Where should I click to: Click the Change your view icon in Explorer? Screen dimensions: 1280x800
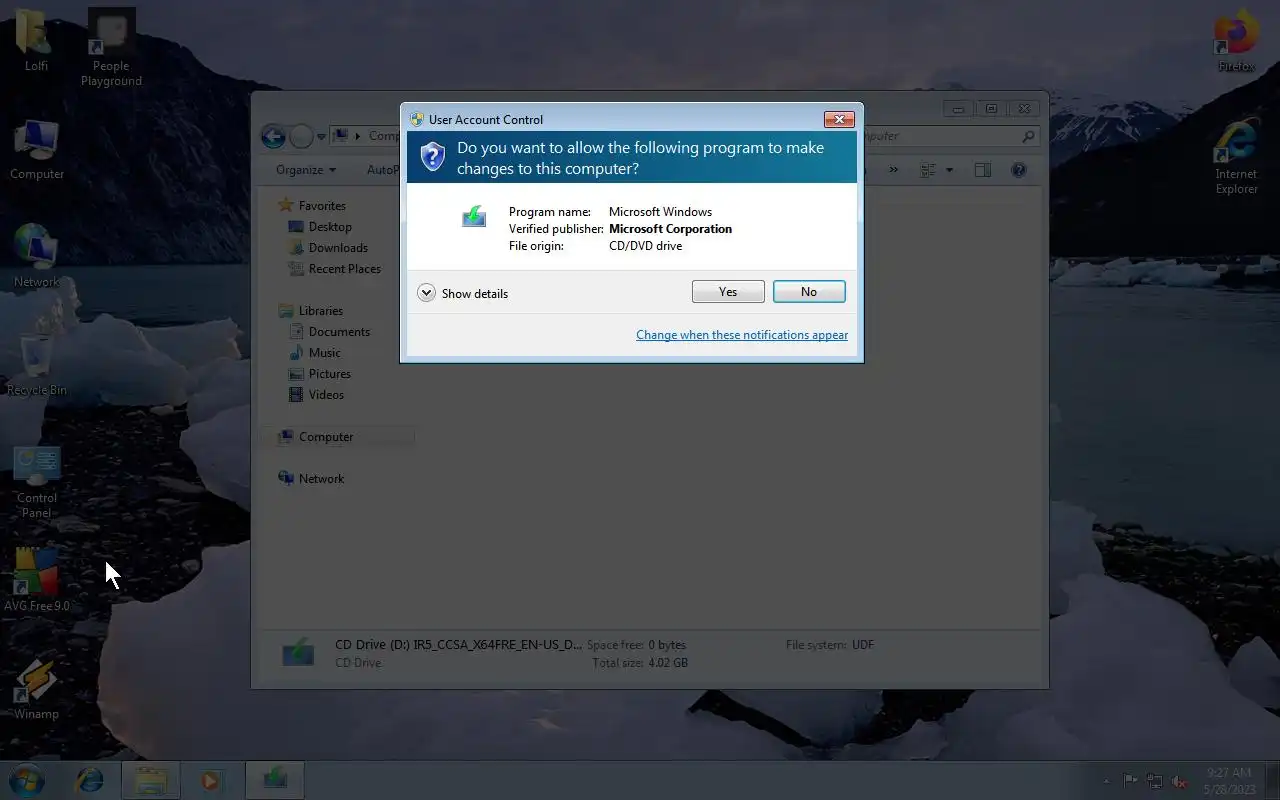pyautogui.click(x=928, y=170)
